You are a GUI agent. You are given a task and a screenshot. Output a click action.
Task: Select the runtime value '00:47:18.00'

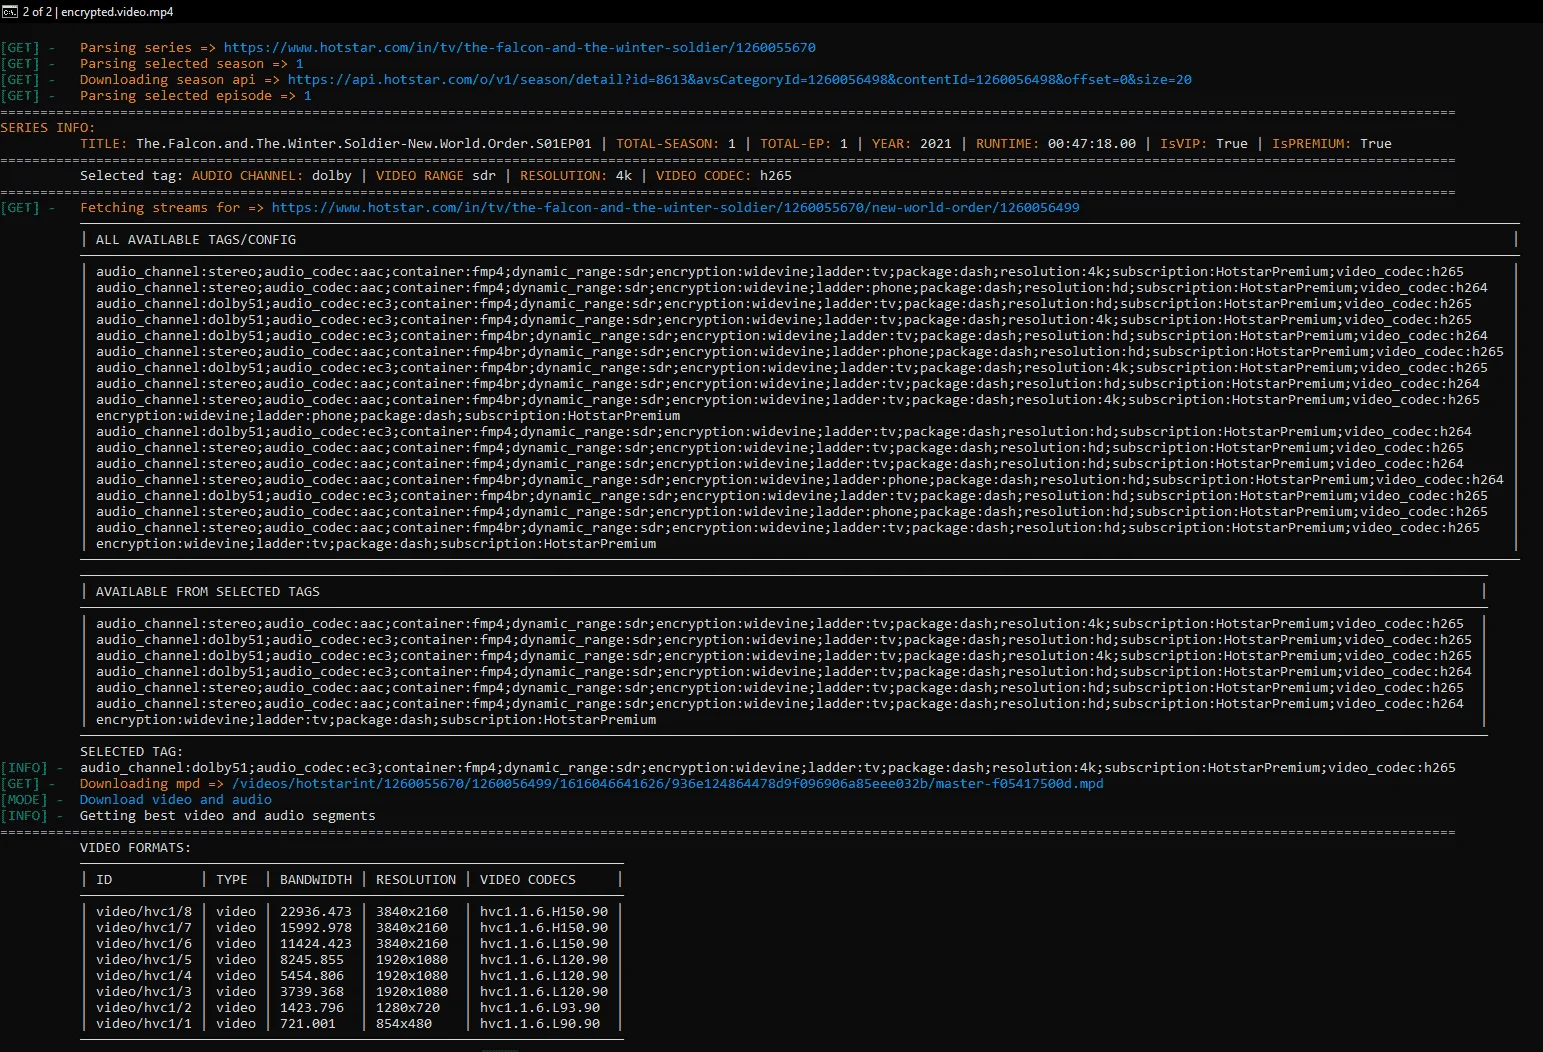click(x=1092, y=144)
